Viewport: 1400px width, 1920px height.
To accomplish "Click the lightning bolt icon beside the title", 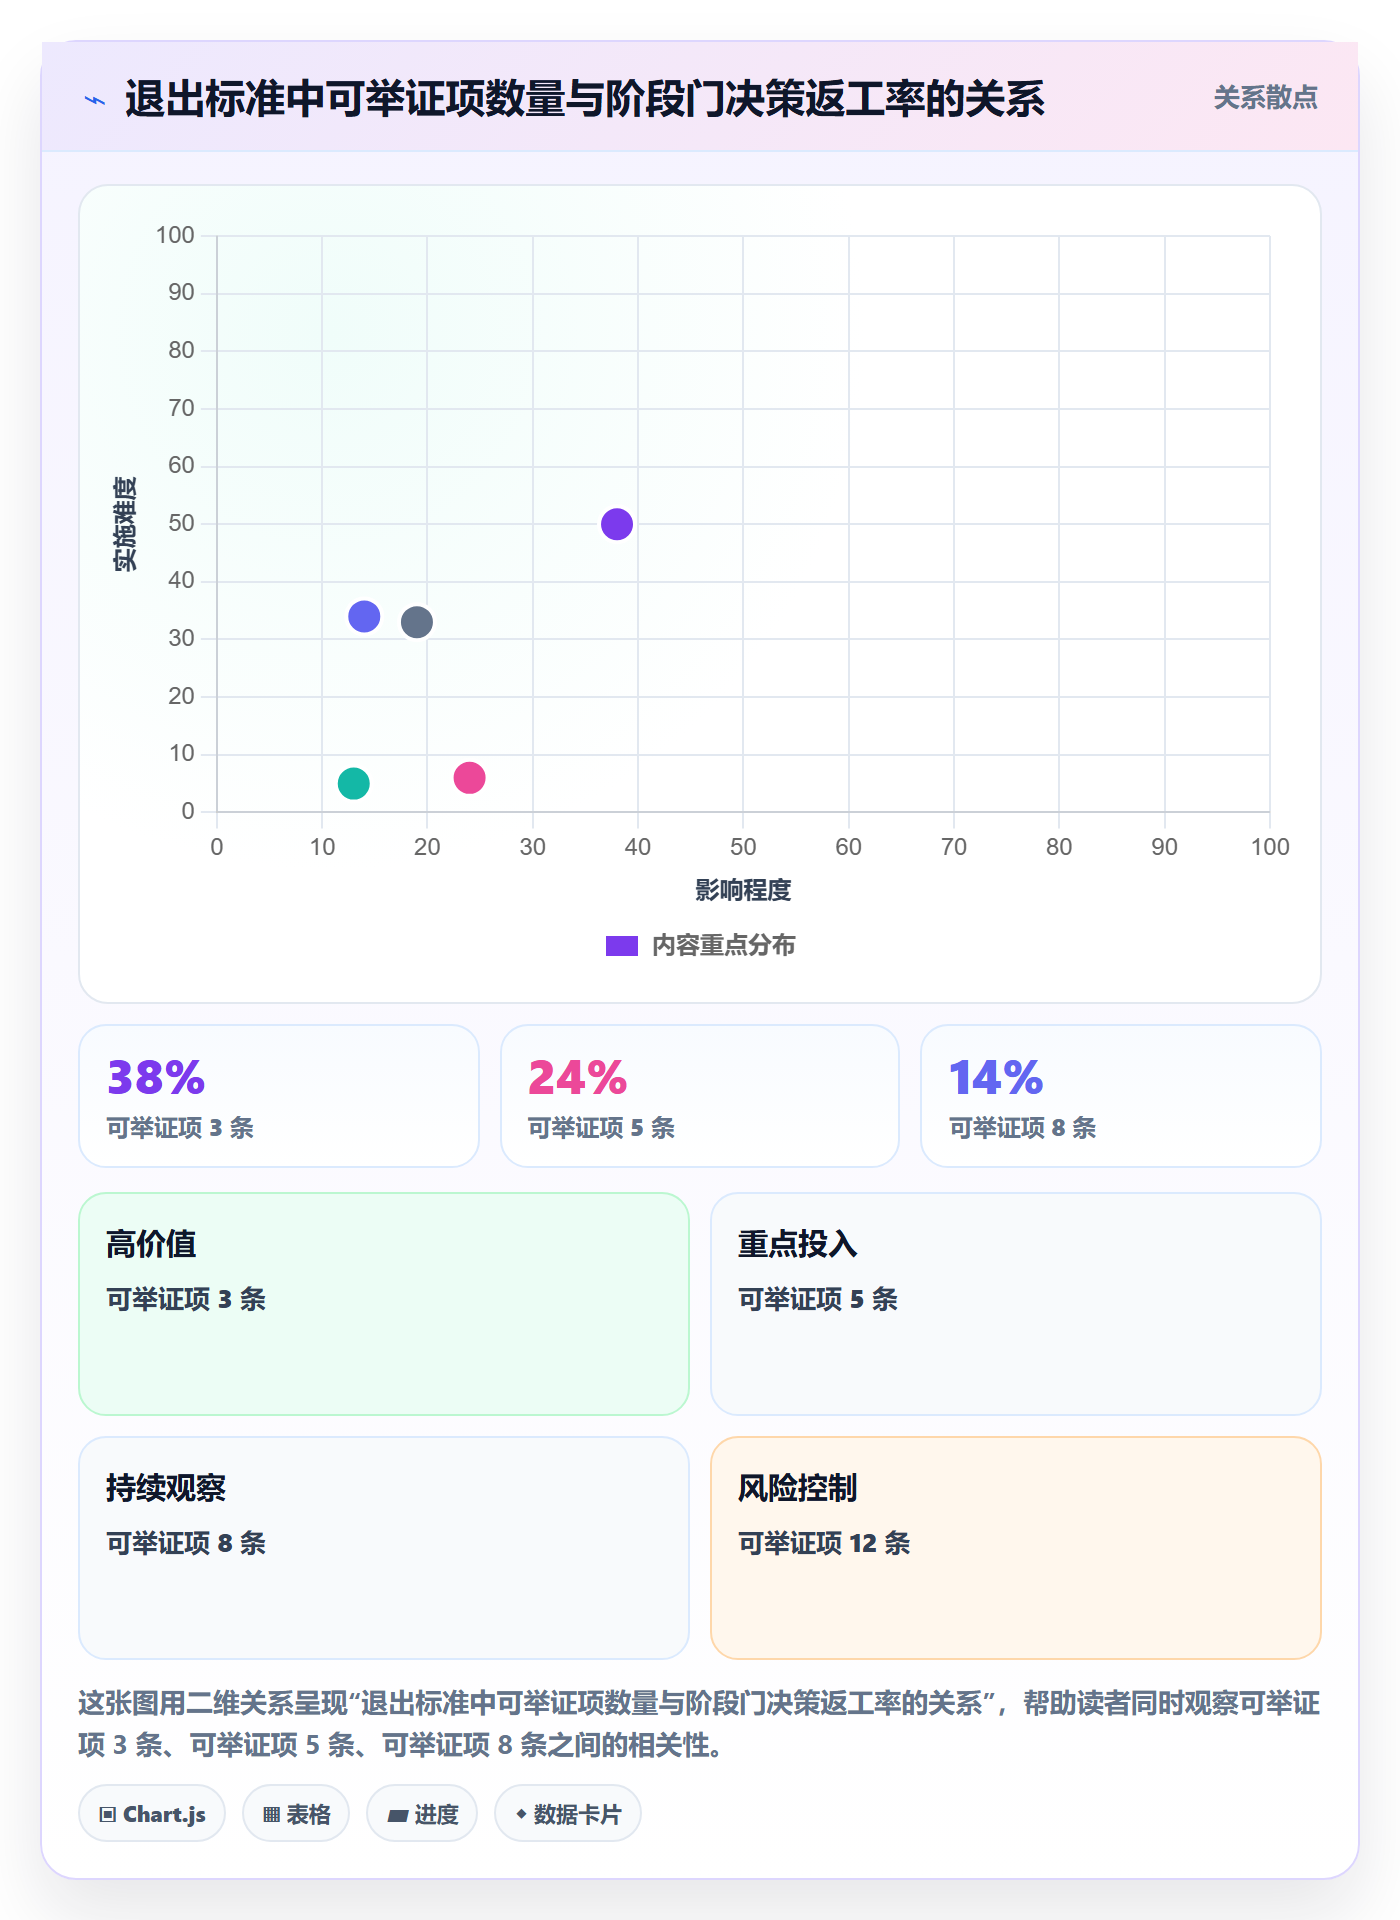I will pos(96,100).
